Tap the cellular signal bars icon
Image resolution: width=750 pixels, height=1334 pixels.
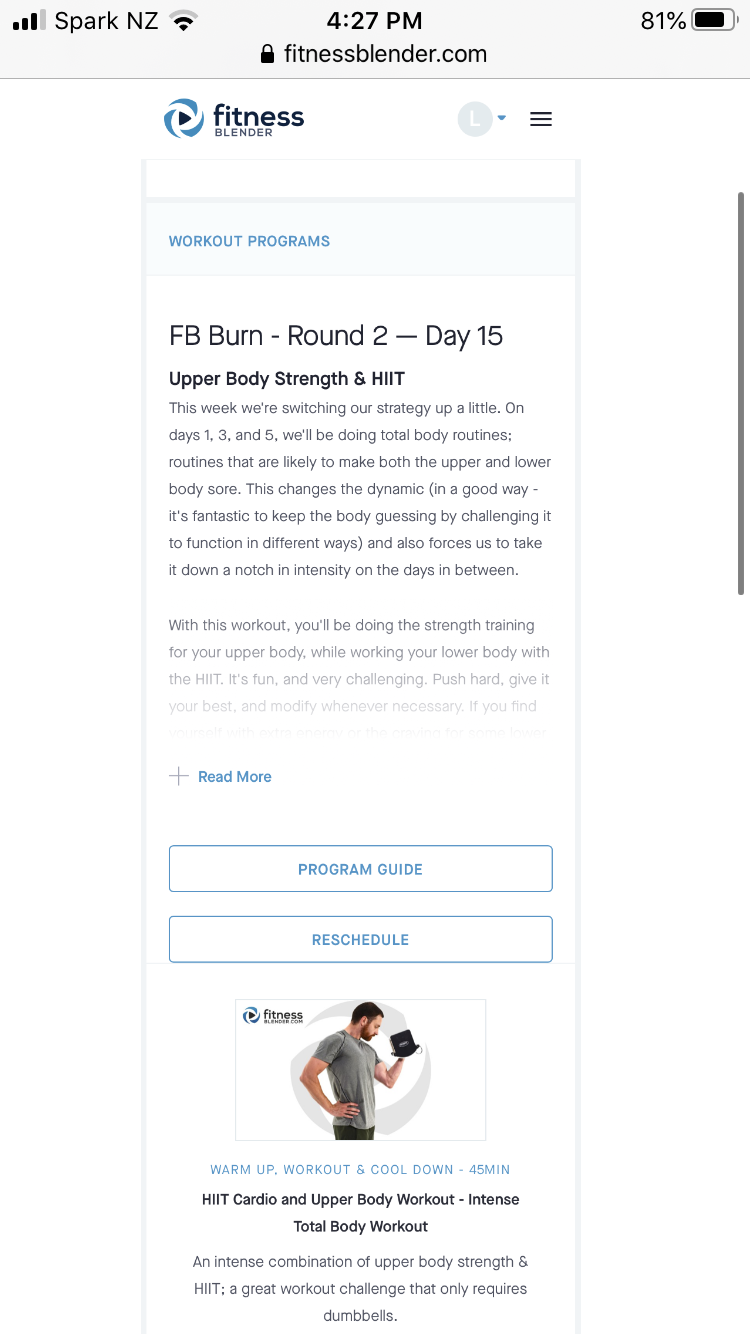(x=29, y=21)
